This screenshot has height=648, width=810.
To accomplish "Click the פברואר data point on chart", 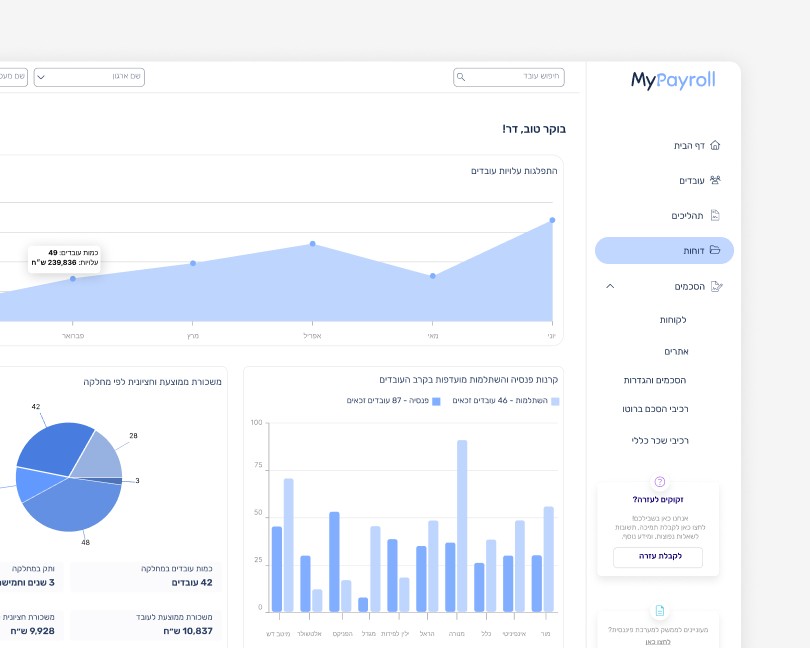I will tap(73, 279).
